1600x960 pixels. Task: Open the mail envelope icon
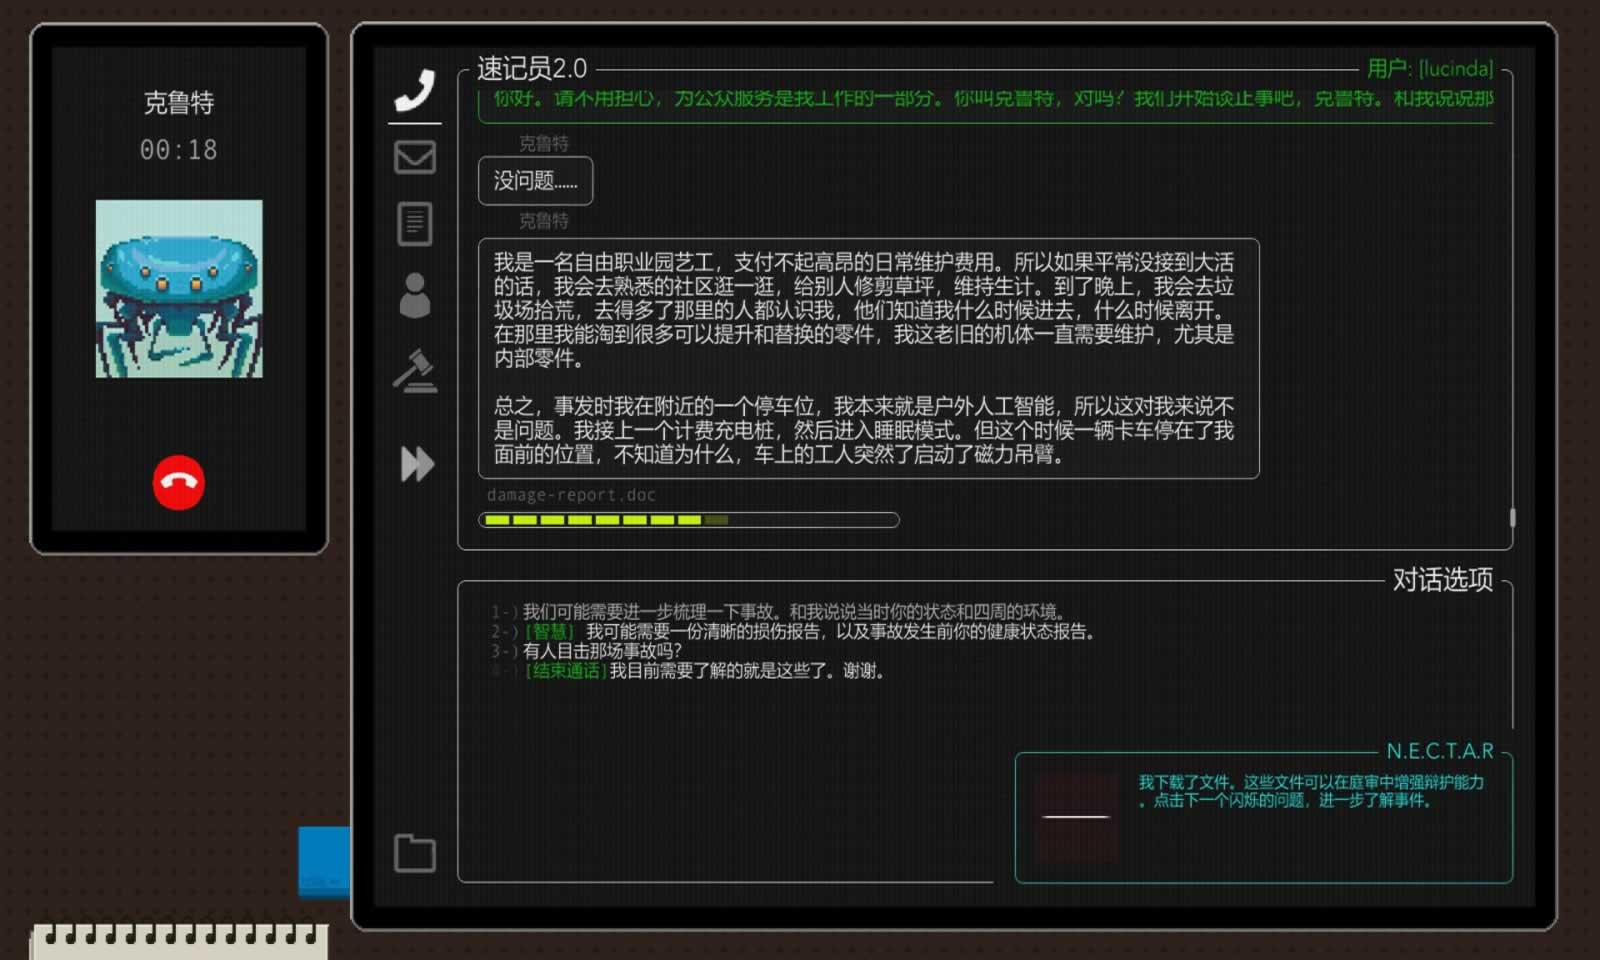(x=415, y=157)
